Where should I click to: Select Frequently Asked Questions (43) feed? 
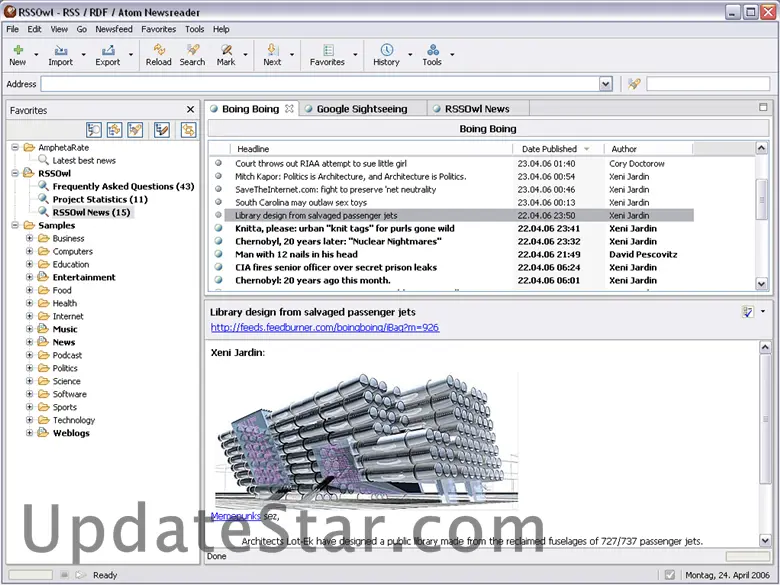click(x=123, y=186)
